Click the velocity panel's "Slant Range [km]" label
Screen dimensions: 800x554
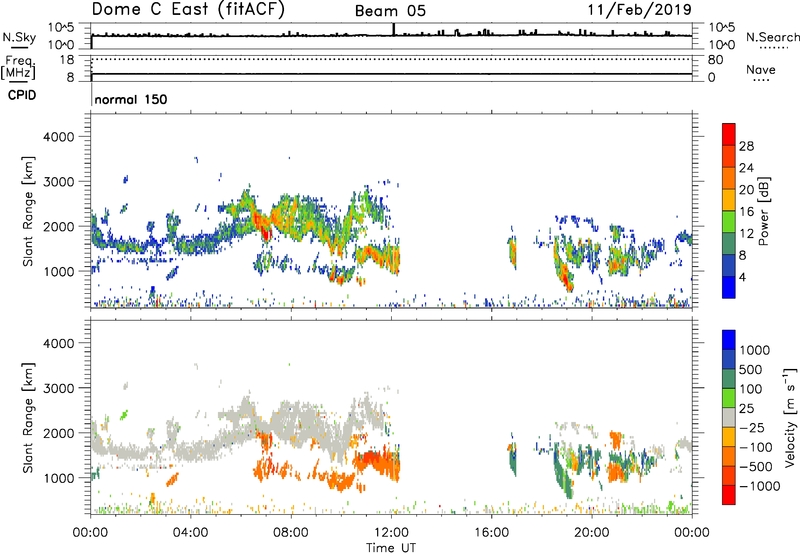tap(29, 417)
